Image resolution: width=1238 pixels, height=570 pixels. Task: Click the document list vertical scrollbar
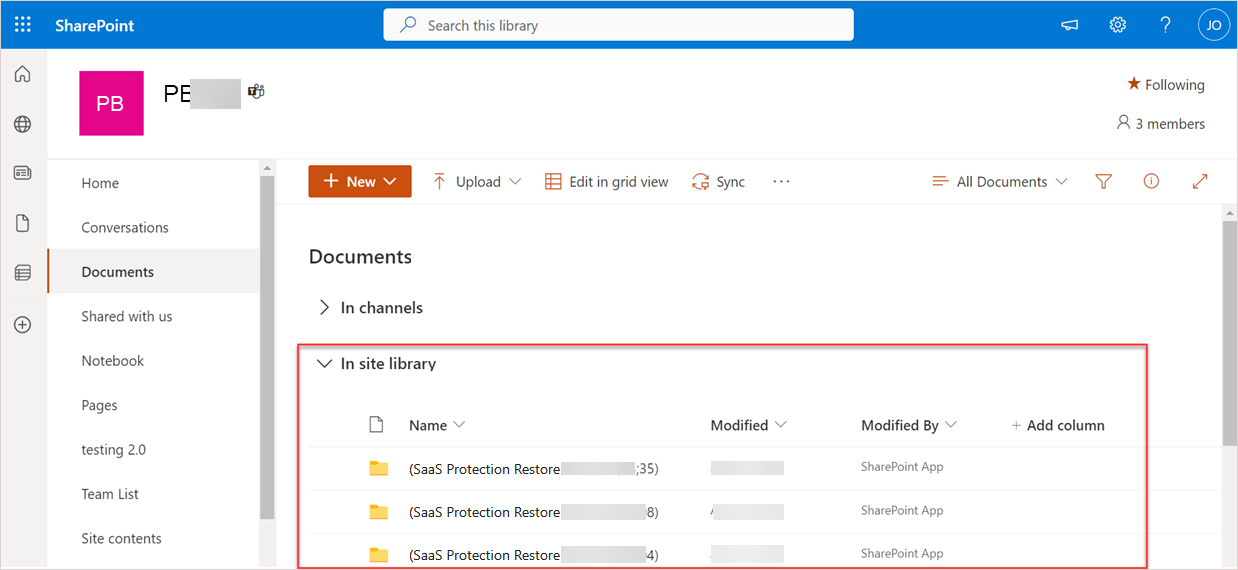[x=1230, y=332]
